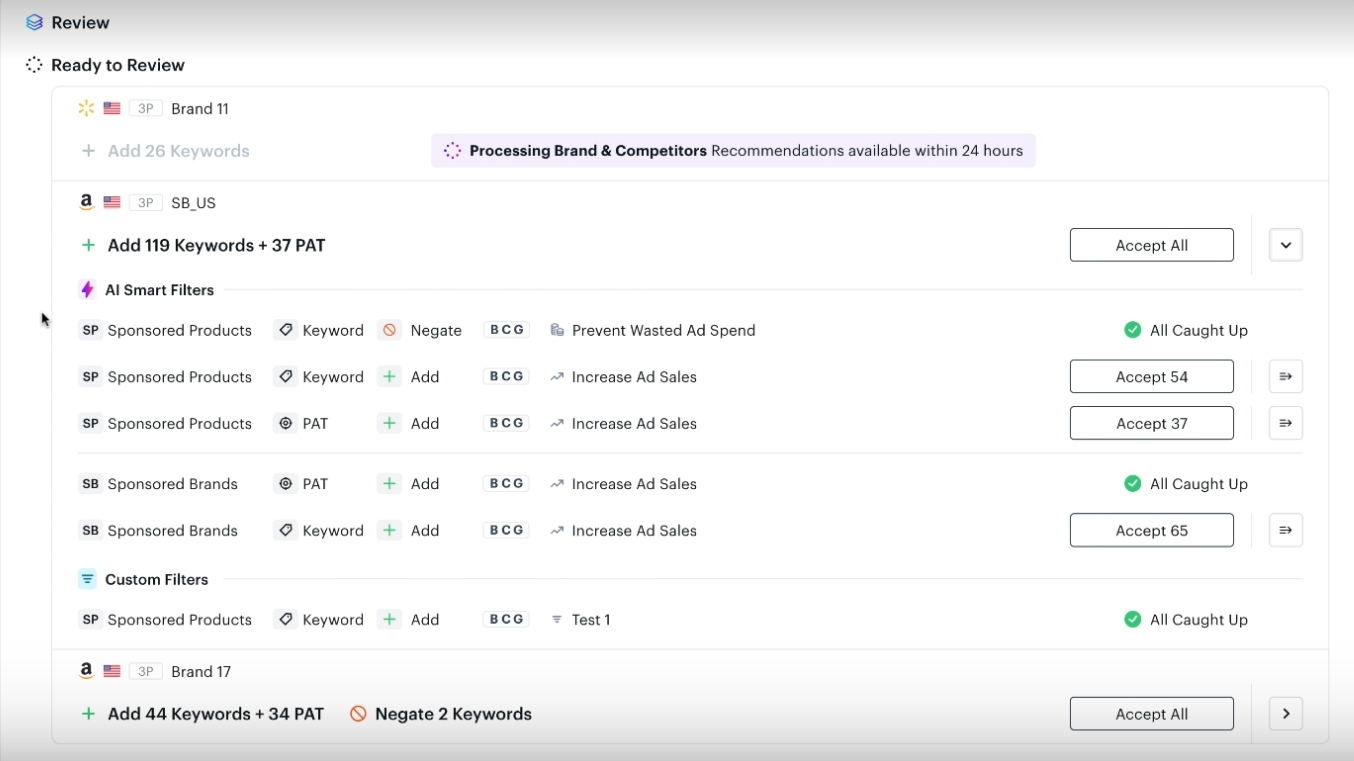Click the AI Smart Filters heading
The image size is (1354, 761).
(x=160, y=290)
